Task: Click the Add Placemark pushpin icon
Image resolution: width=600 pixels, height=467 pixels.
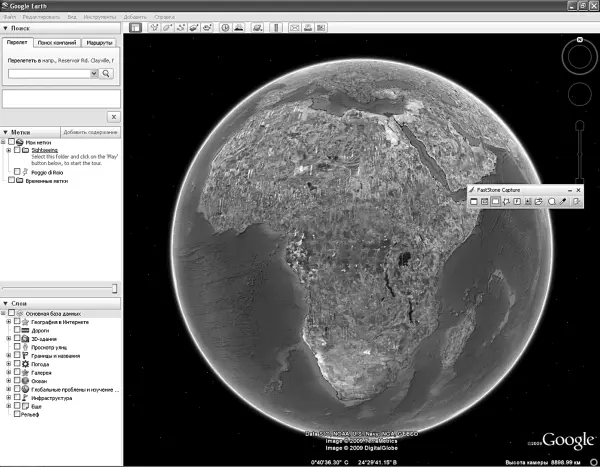Action: (154, 28)
